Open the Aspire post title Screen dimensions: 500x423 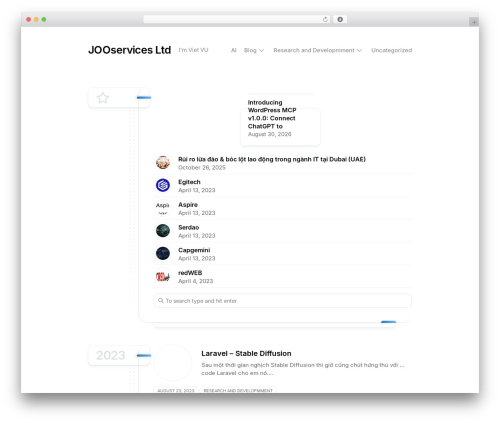pos(188,205)
